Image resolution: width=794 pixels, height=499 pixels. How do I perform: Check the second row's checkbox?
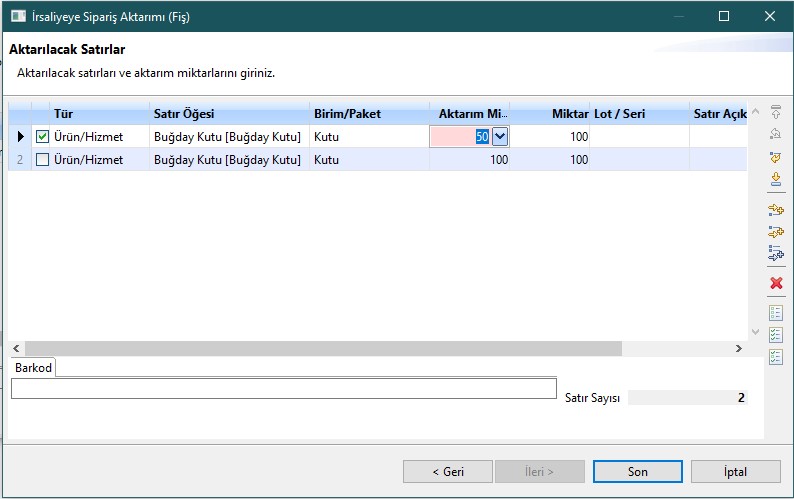(x=42, y=160)
